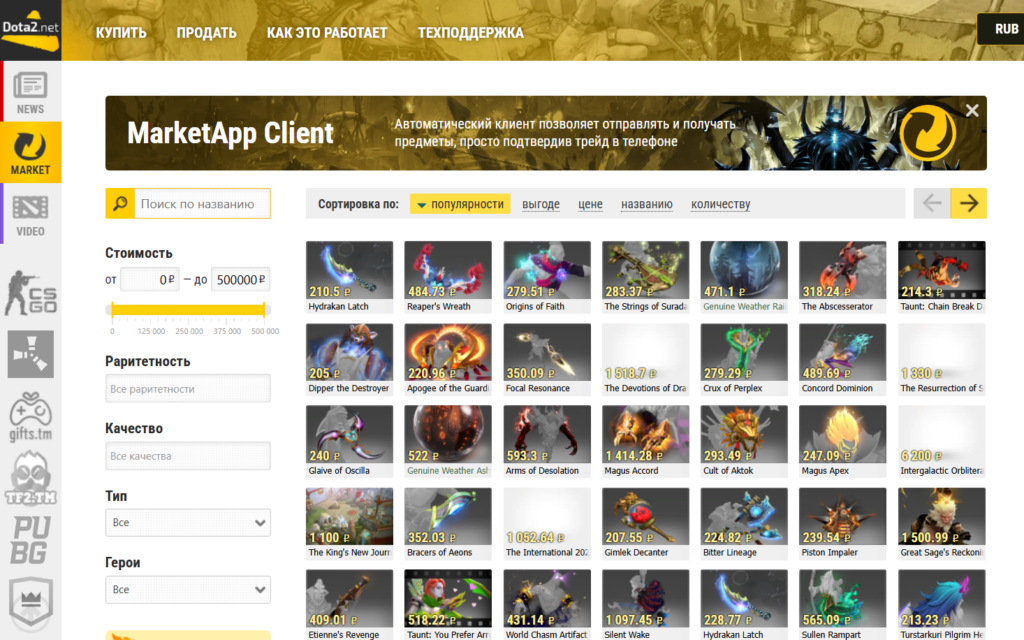Open the Hydrakan Latch item for 210.5 ₽

coord(349,277)
